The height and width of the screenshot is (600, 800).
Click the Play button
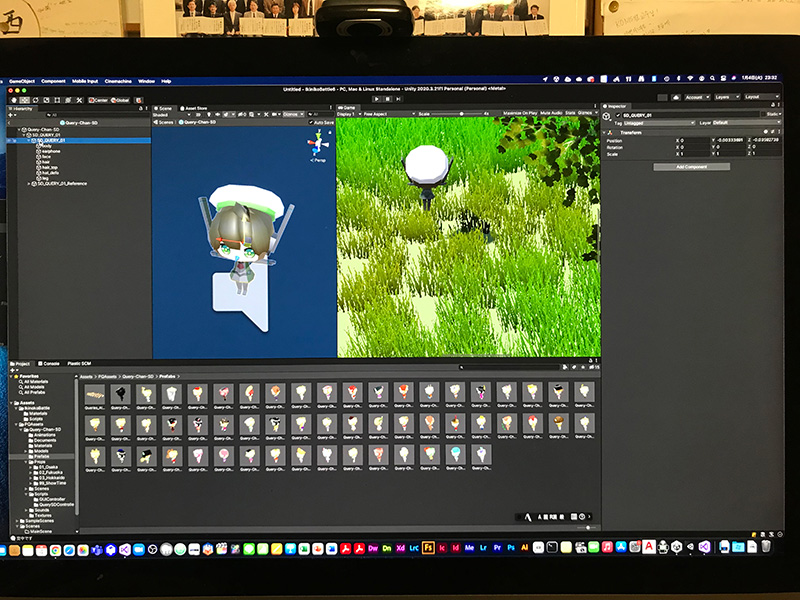point(377,99)
